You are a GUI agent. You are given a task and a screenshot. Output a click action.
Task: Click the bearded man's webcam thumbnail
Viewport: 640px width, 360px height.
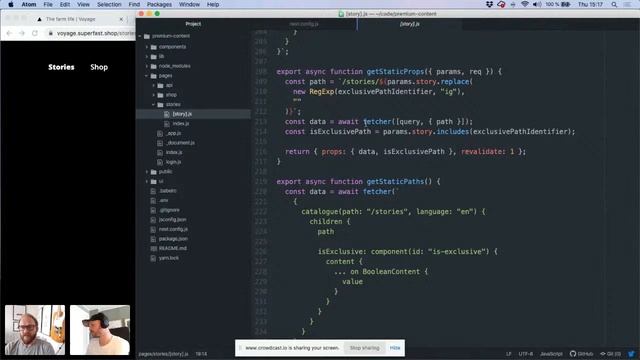tap(35, 330)
